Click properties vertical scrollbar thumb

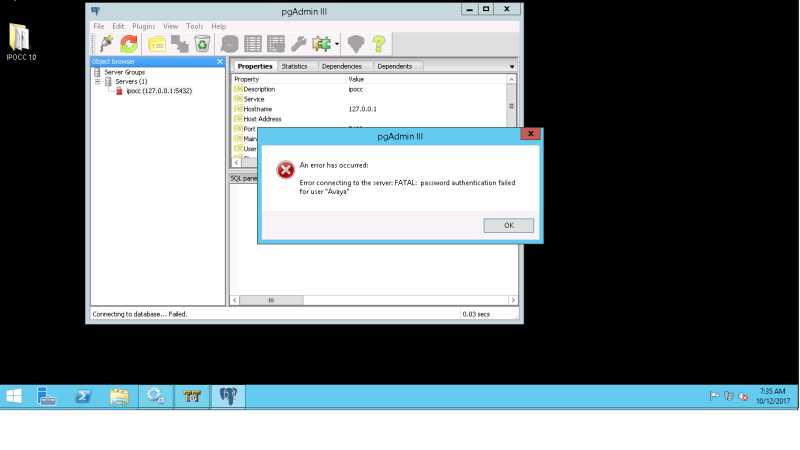(x=511, y=106)
